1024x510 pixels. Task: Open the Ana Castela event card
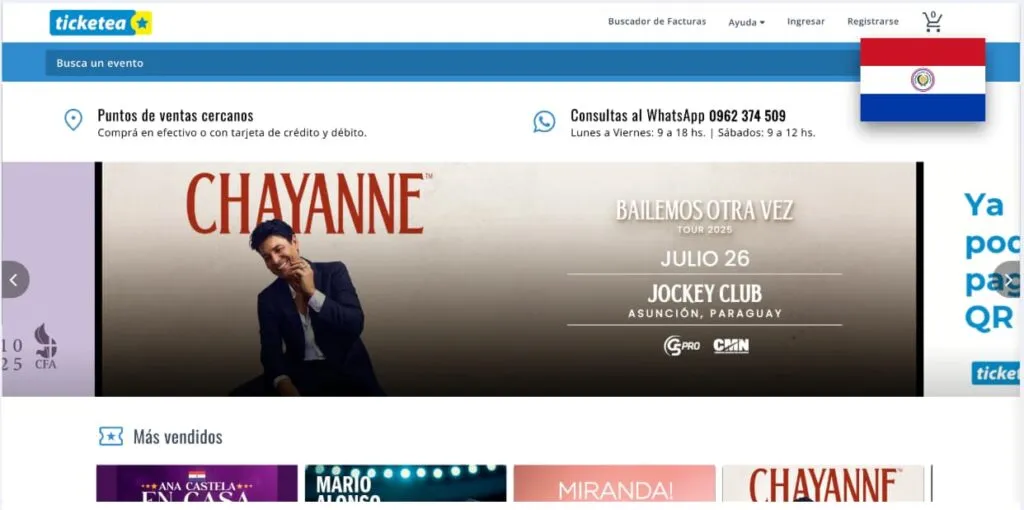(197, 483)
